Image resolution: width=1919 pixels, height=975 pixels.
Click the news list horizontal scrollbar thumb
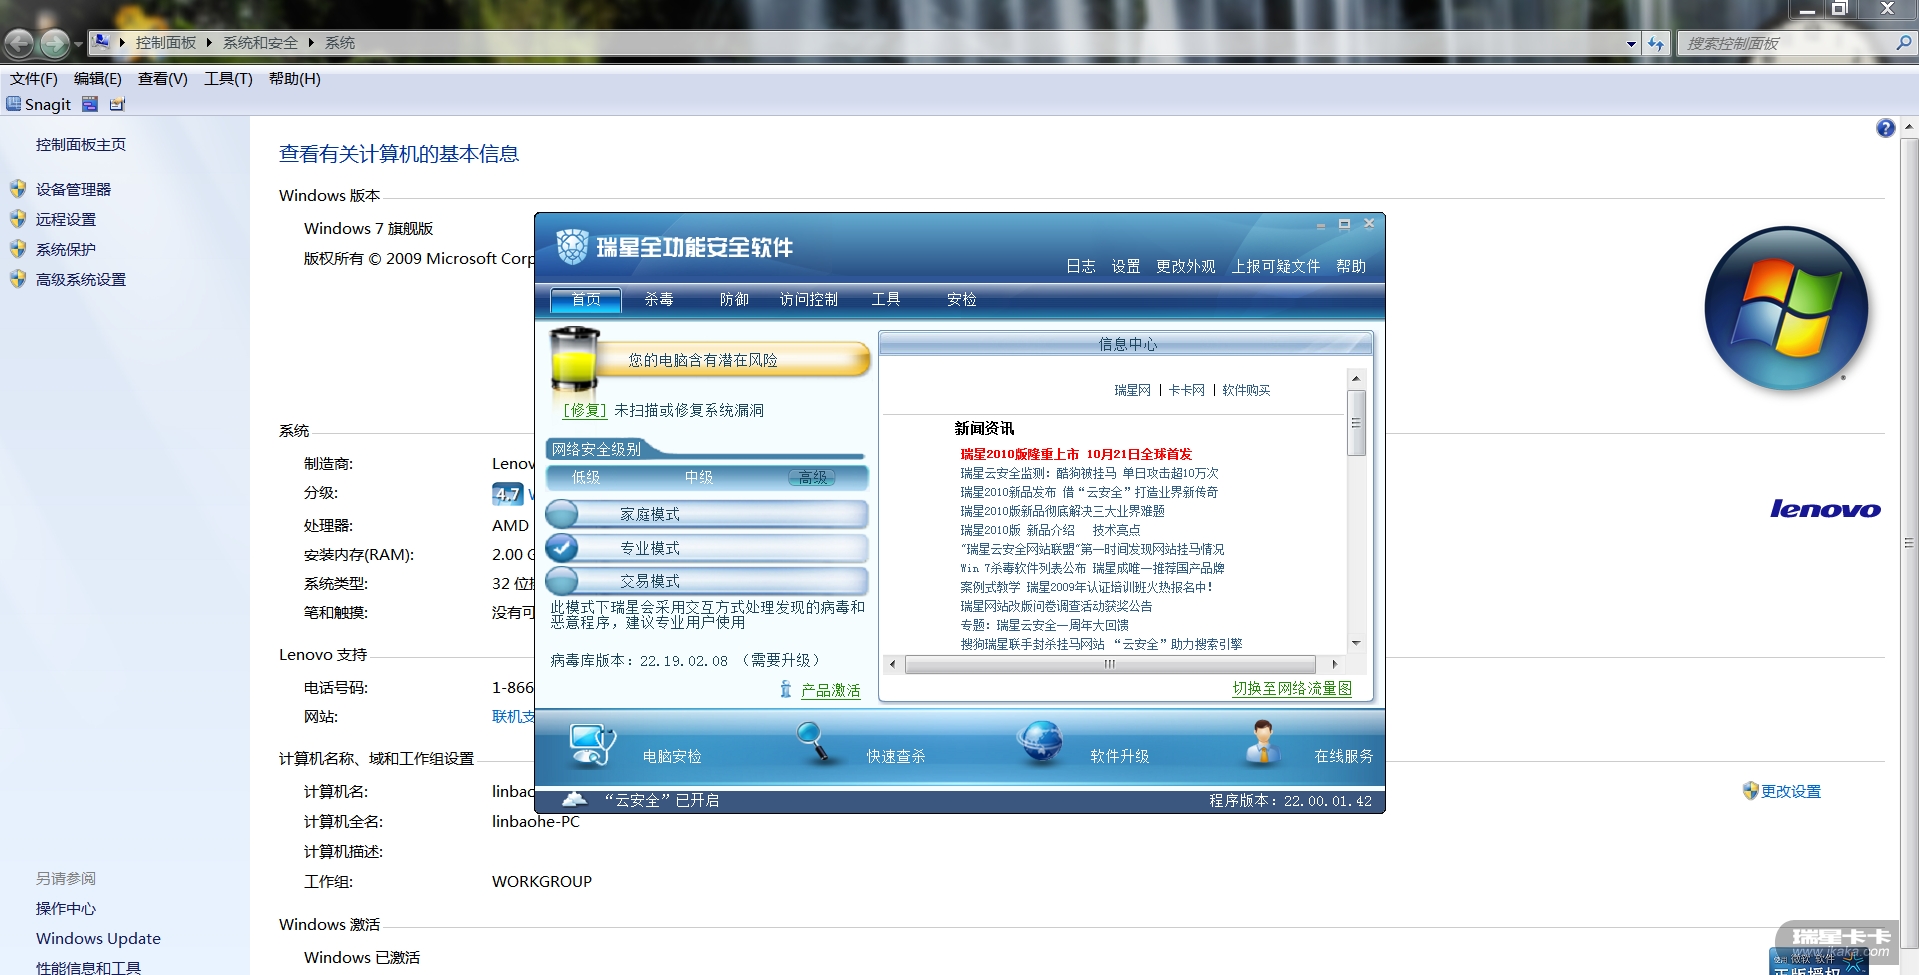1110,664
